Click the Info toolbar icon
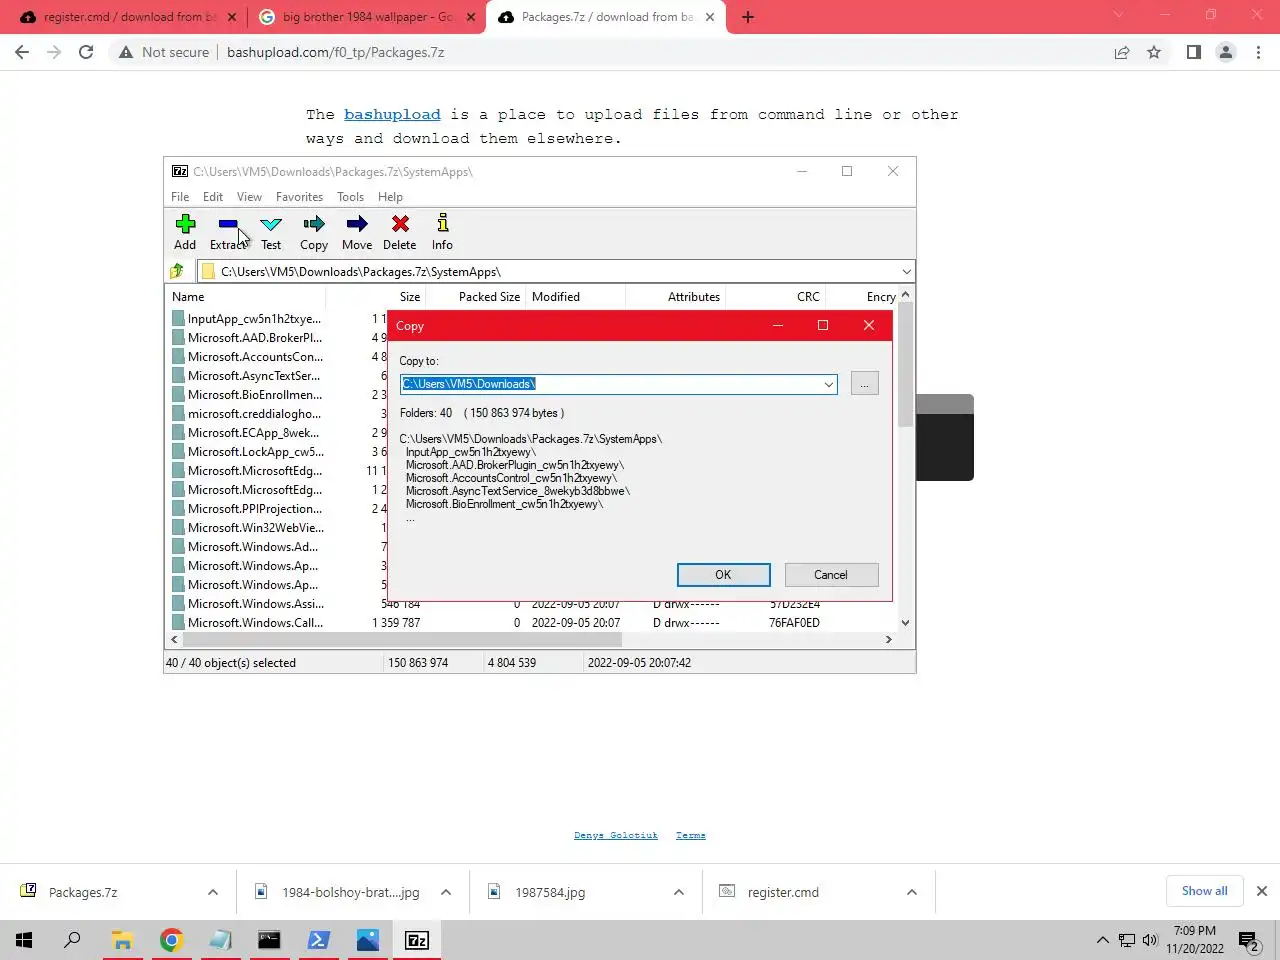The height and width of the screenshot is (960, 1280). (442, 224)
